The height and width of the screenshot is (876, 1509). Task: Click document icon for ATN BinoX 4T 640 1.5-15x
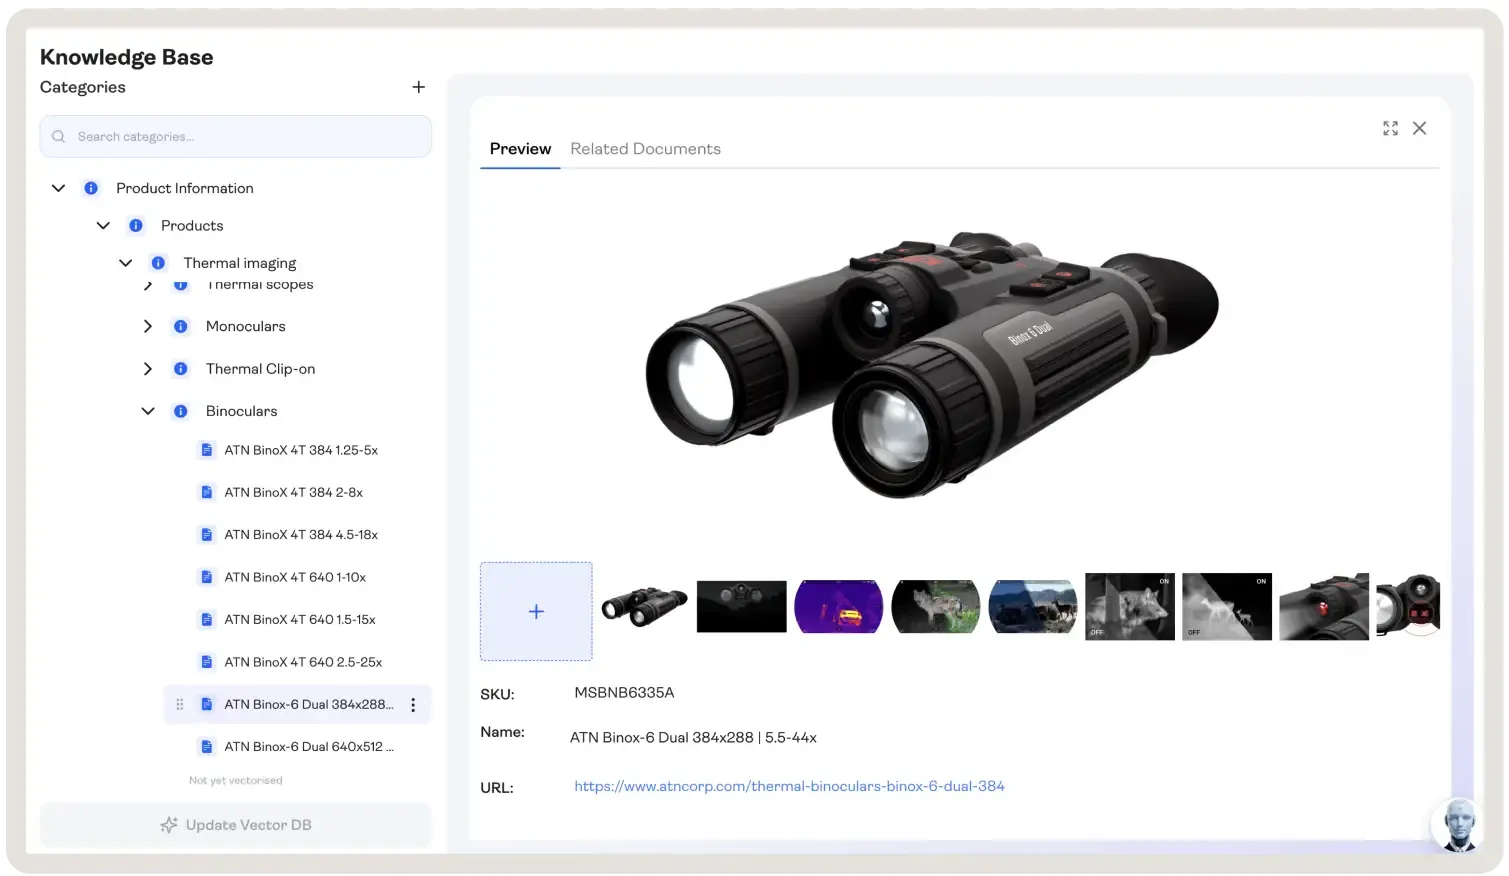207,620
